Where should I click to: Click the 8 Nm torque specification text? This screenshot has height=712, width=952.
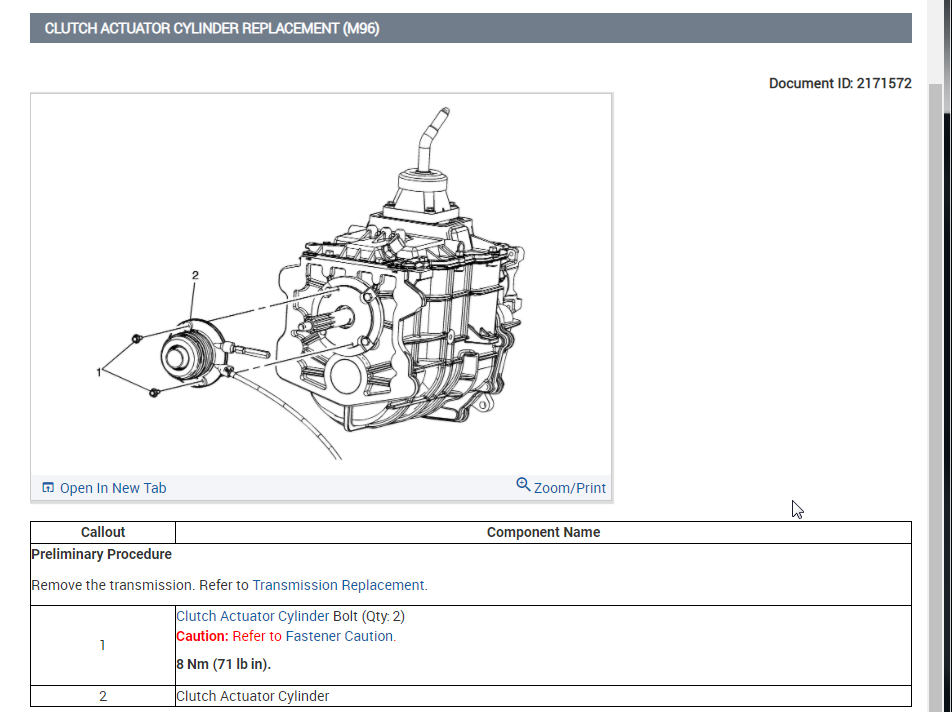click(x=224, y=664)
